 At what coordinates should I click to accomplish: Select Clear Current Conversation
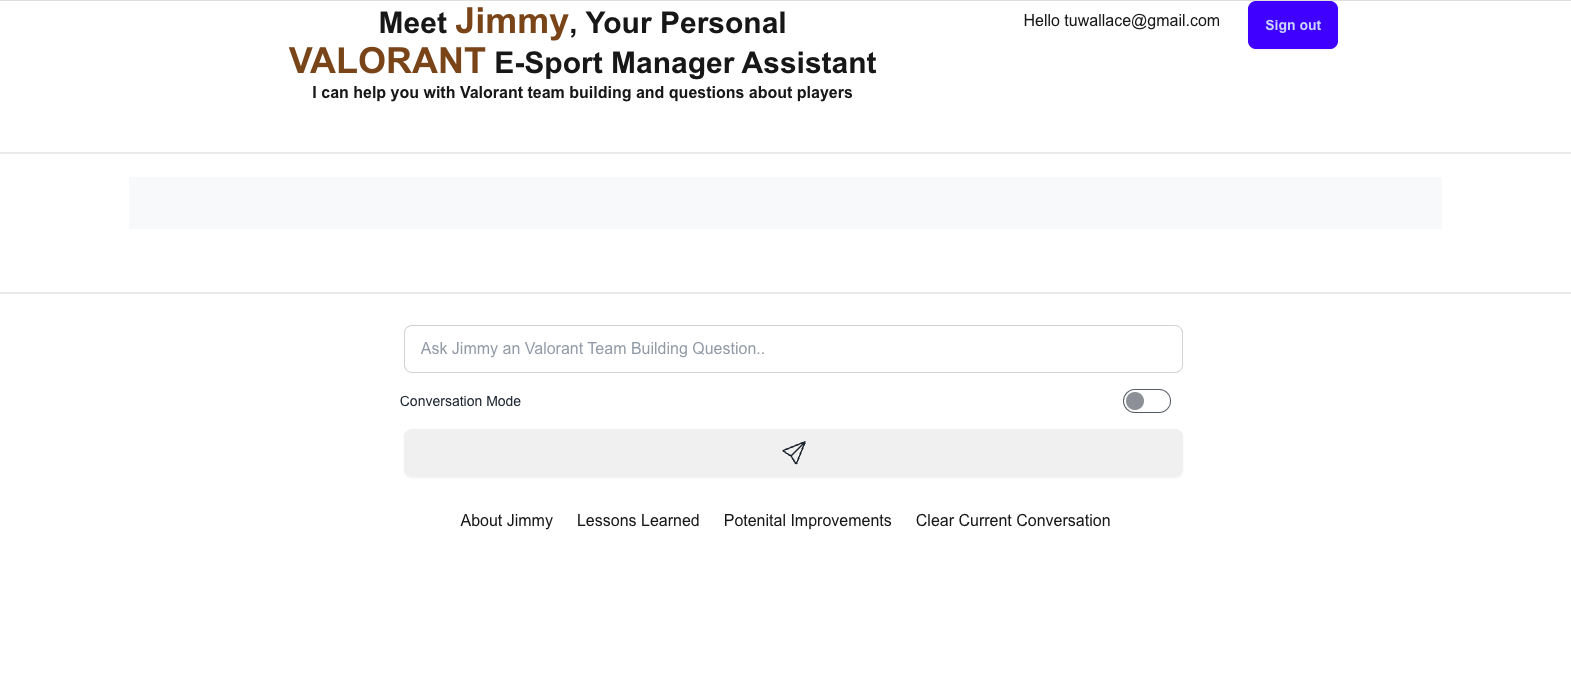click(1013, 520)
